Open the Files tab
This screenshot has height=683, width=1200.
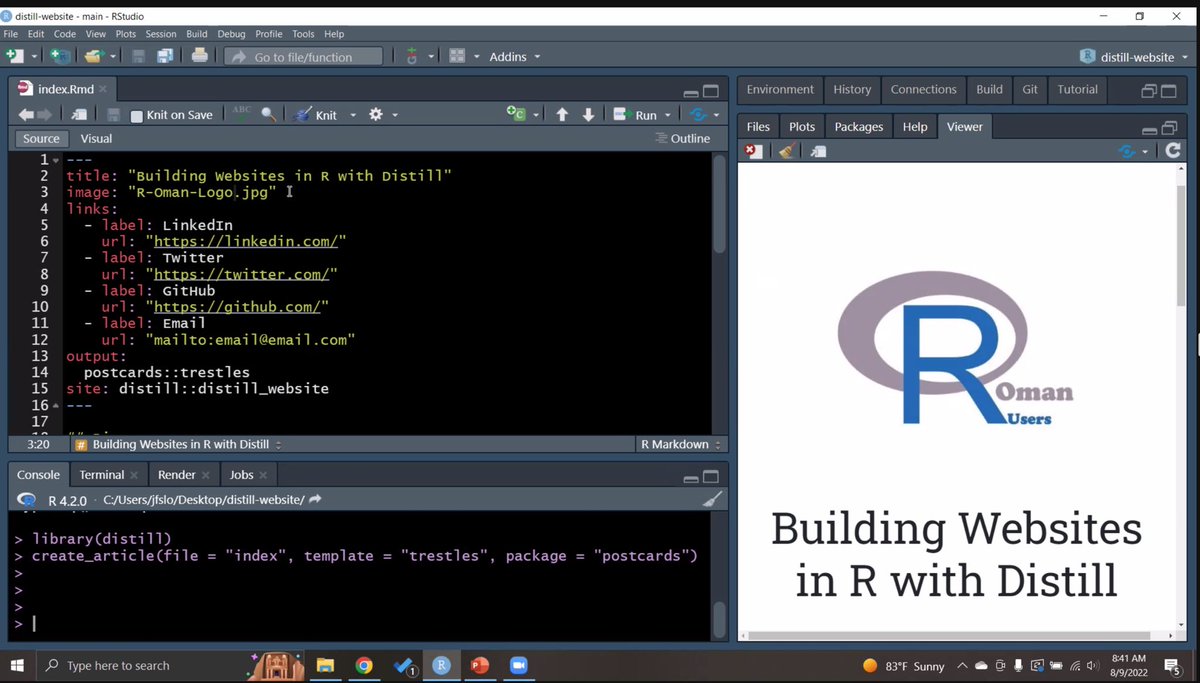pos(758,127)
